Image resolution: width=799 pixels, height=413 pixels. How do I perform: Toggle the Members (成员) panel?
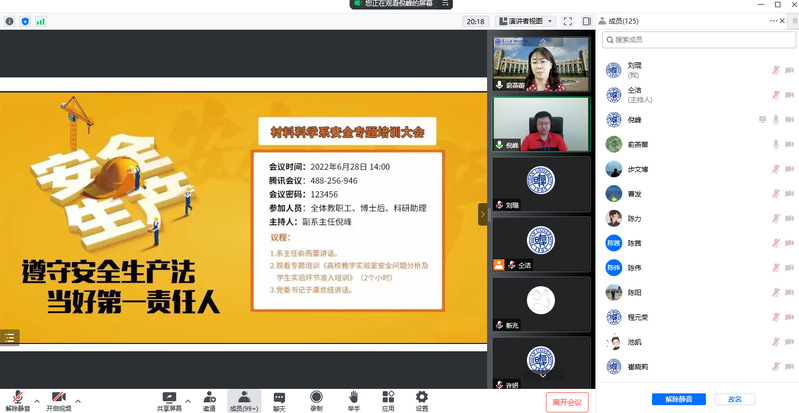click(244, 401)
